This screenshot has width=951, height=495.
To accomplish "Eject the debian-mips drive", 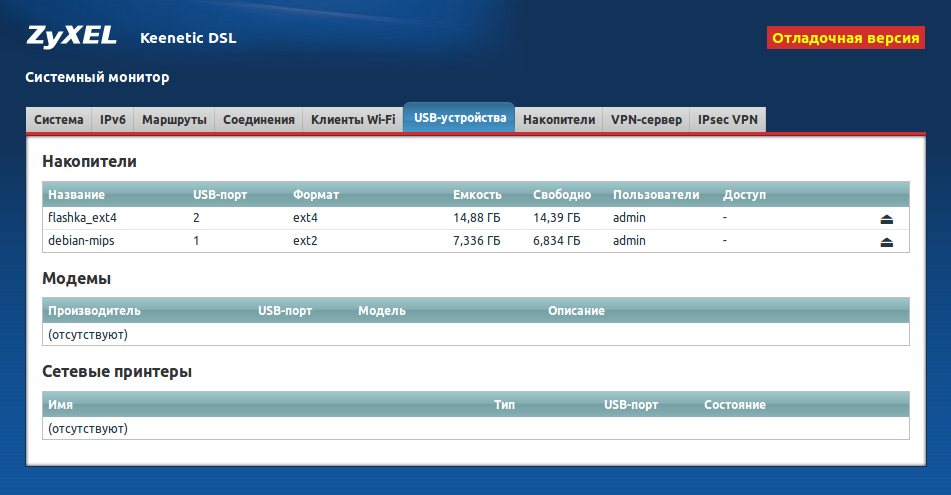I will (x=886, y=242).
